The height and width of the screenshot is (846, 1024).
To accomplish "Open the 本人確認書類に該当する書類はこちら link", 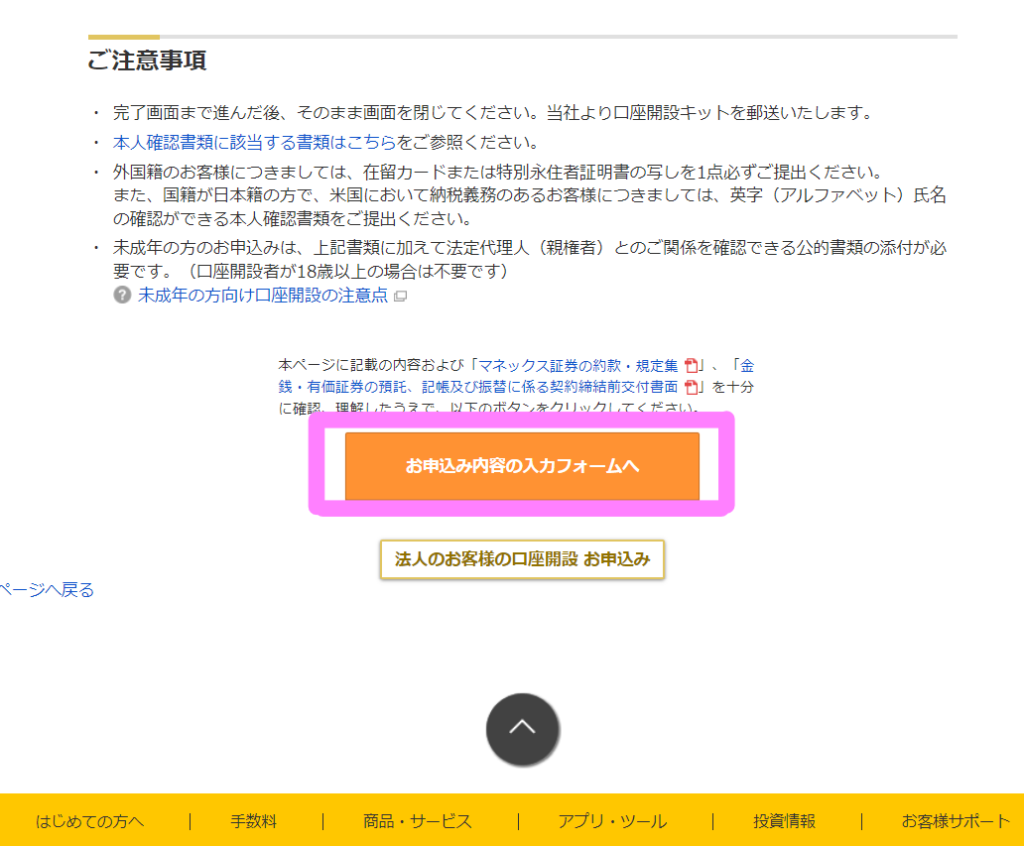I will [x=255, y=142].
